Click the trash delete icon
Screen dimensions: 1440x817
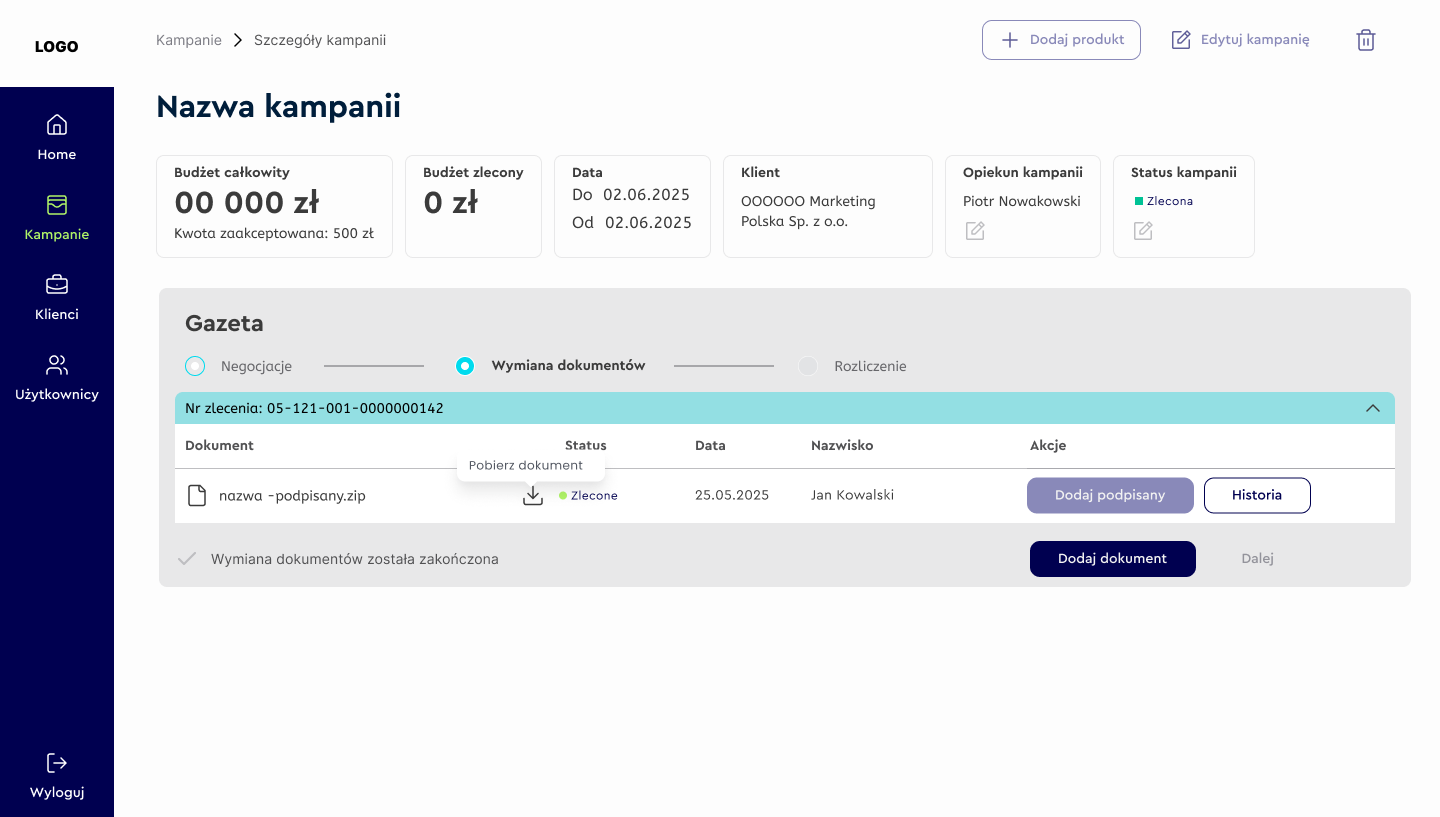tap(1366, 40)
